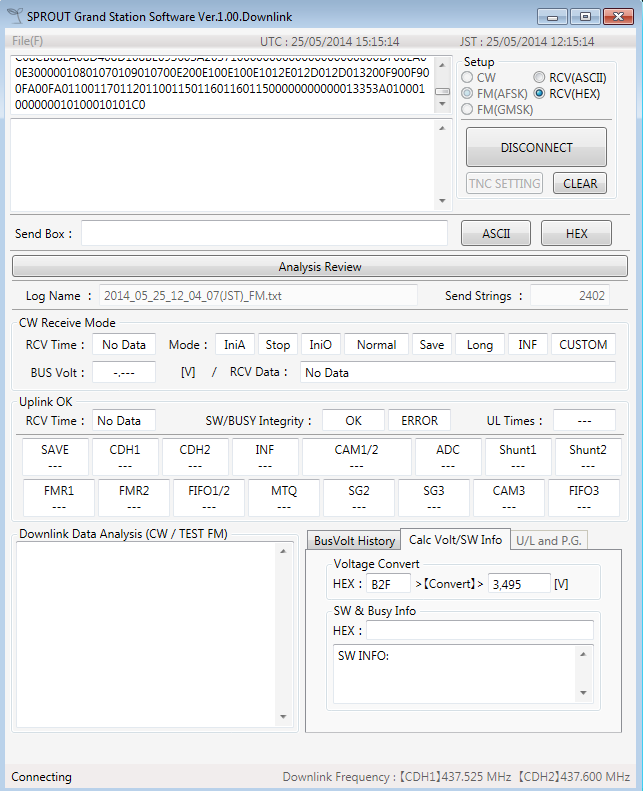Viewport: 643px width, 791px height.
Task: Click into the Send Box field
Action: coord(264,233)
